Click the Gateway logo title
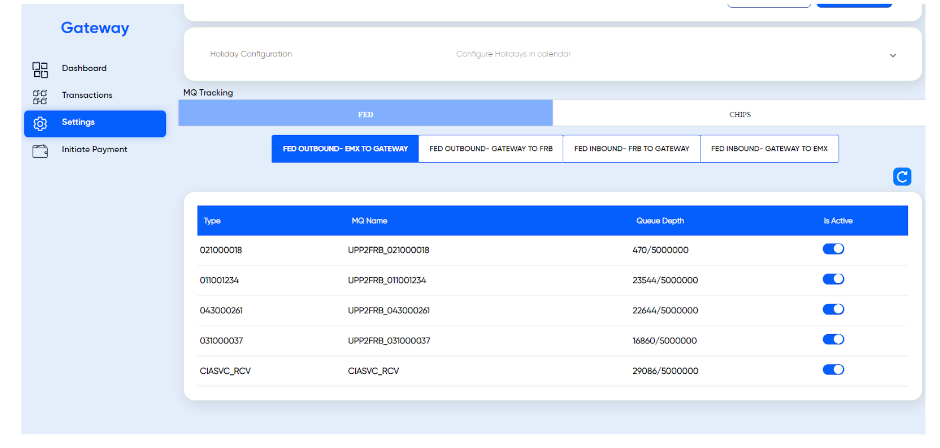This screenshot has height=448, width=940. point(95,28)
